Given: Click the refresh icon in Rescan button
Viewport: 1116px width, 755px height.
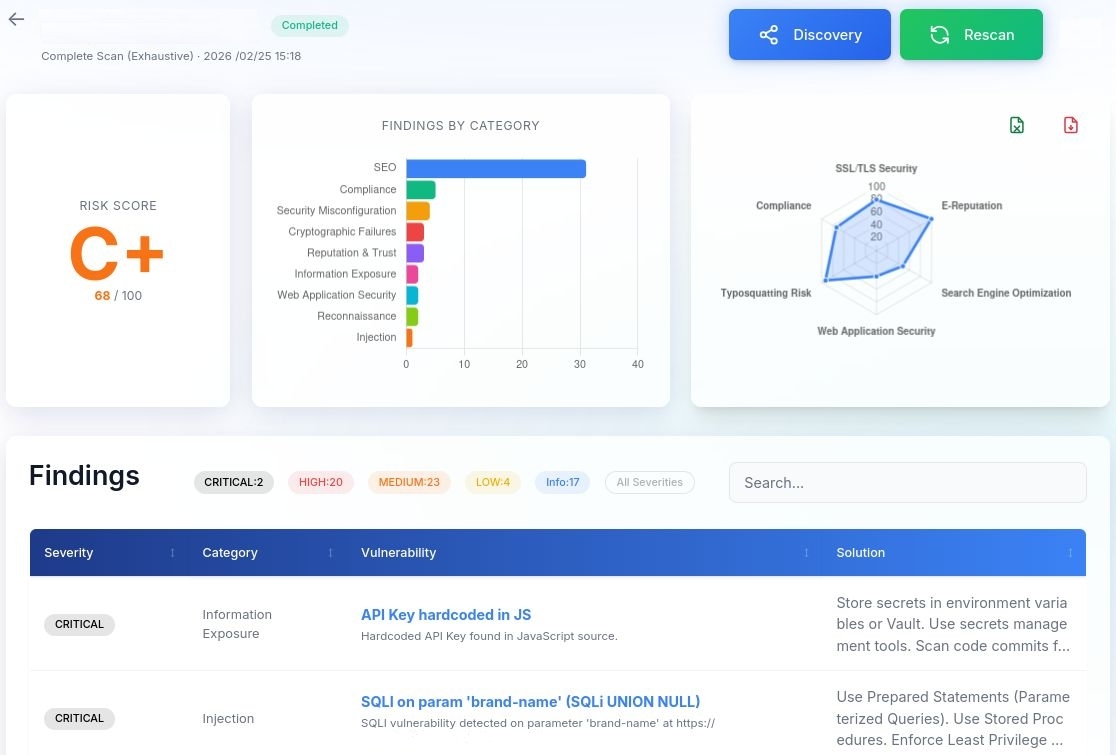Looking at the screenshot, I should 939,35.
